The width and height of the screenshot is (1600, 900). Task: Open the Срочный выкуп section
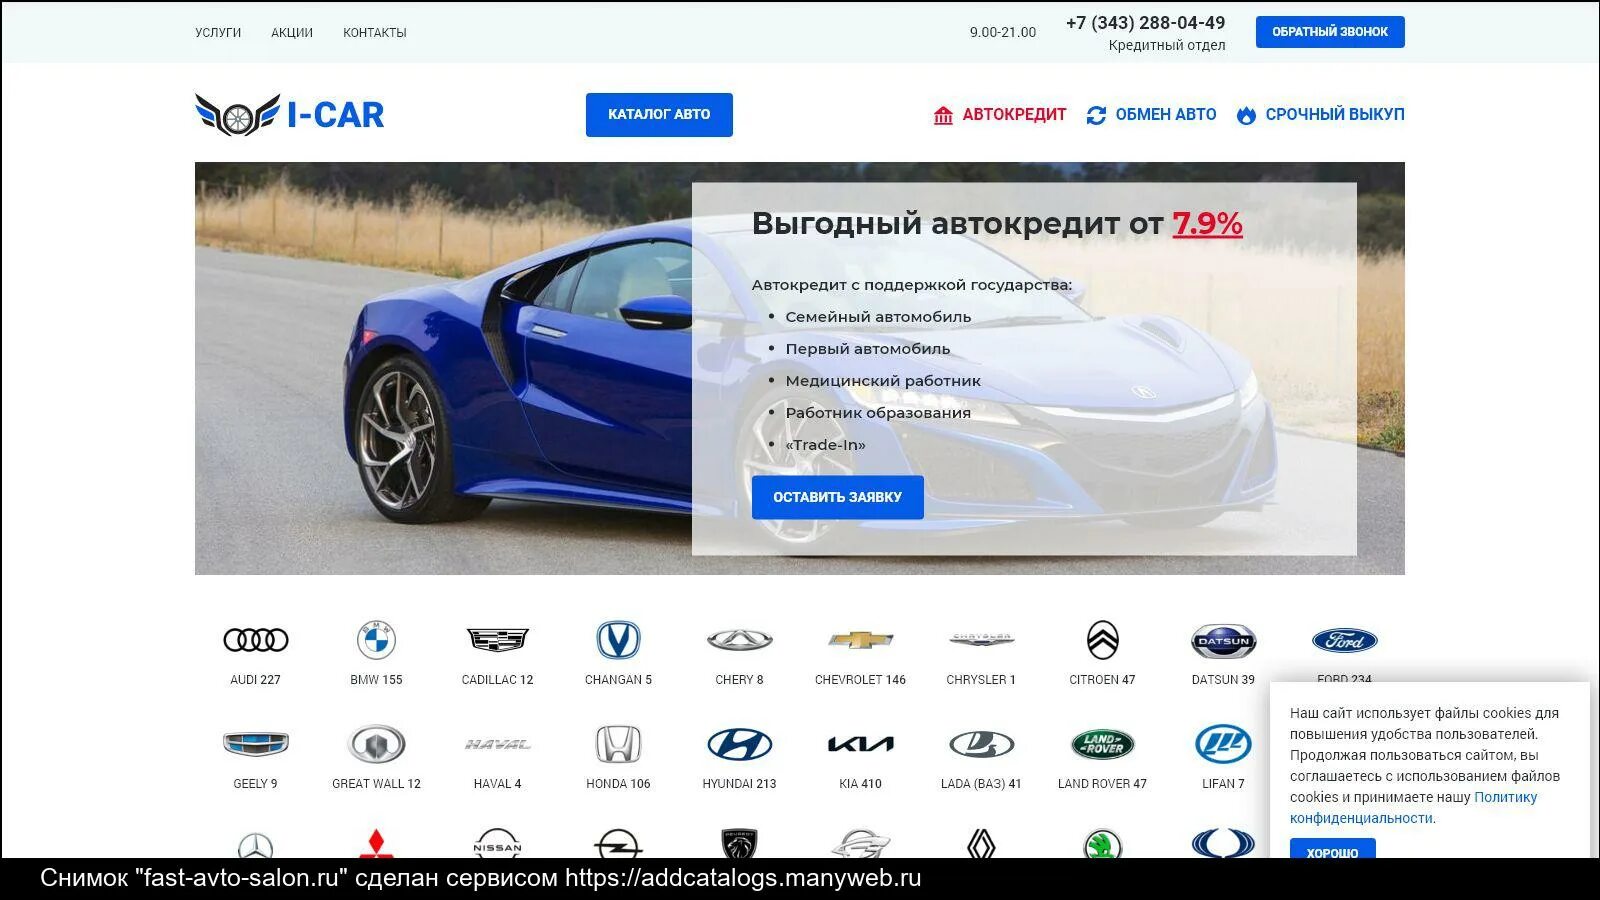pyautogui.click(x=1321, y=115)
